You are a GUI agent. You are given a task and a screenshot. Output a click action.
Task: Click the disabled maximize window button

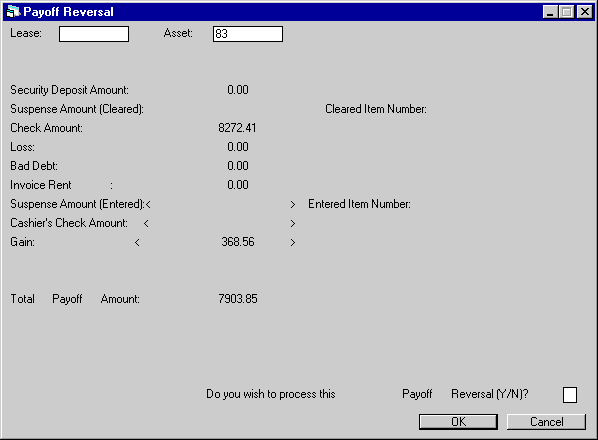click(x=567, y=12)
